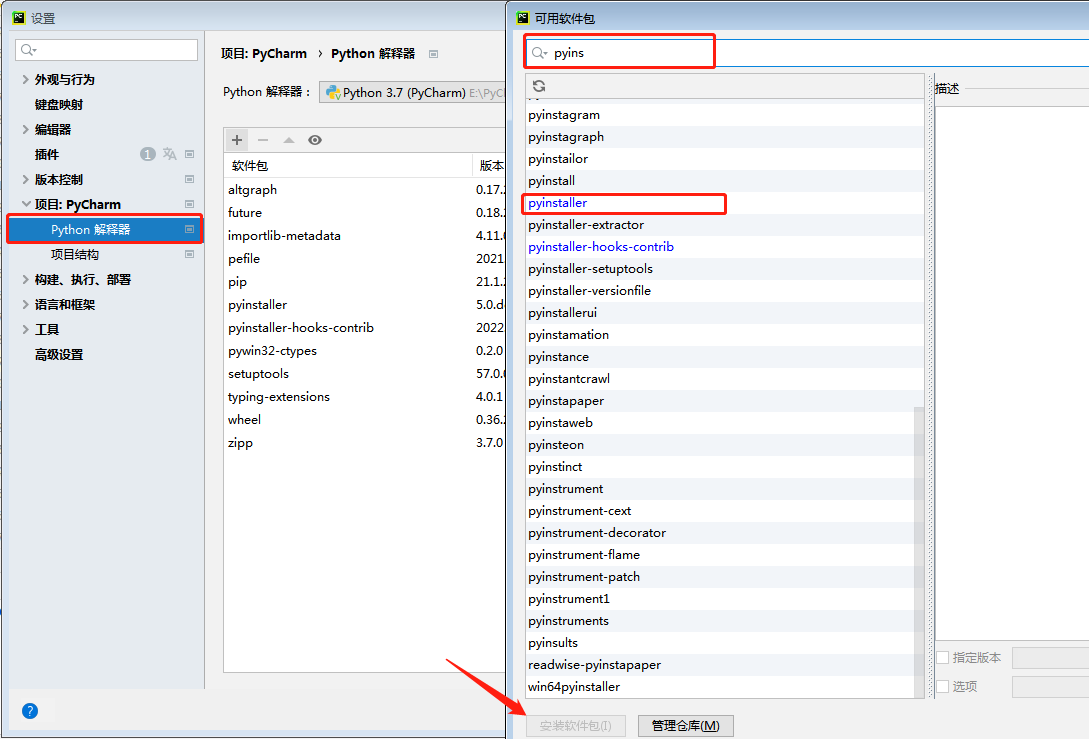Click the available packages list scrollbar
1089x739 pixels.
coord(919,552)
